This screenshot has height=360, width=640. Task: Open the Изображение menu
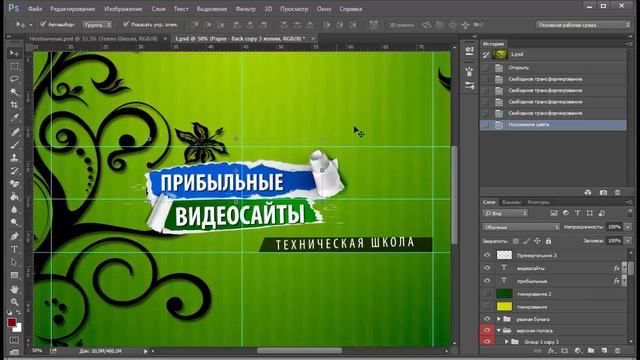click(123, 9)
